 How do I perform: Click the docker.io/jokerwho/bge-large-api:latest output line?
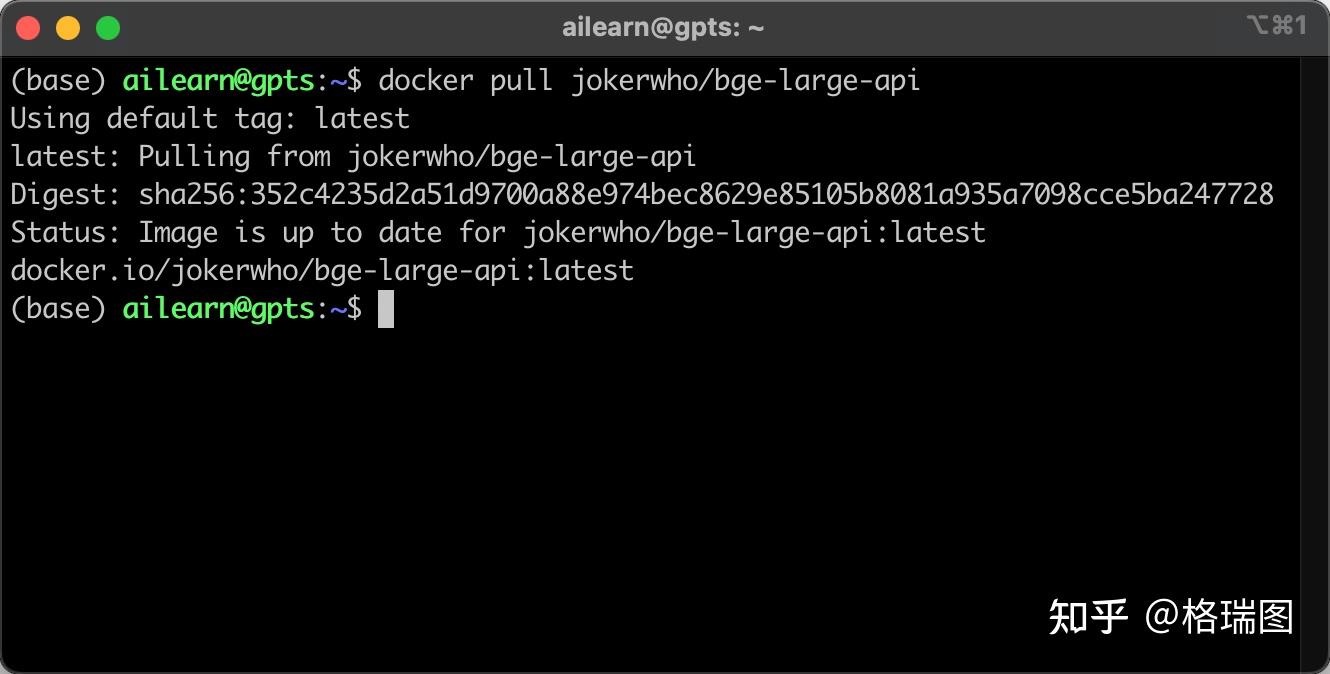(322, 271)
